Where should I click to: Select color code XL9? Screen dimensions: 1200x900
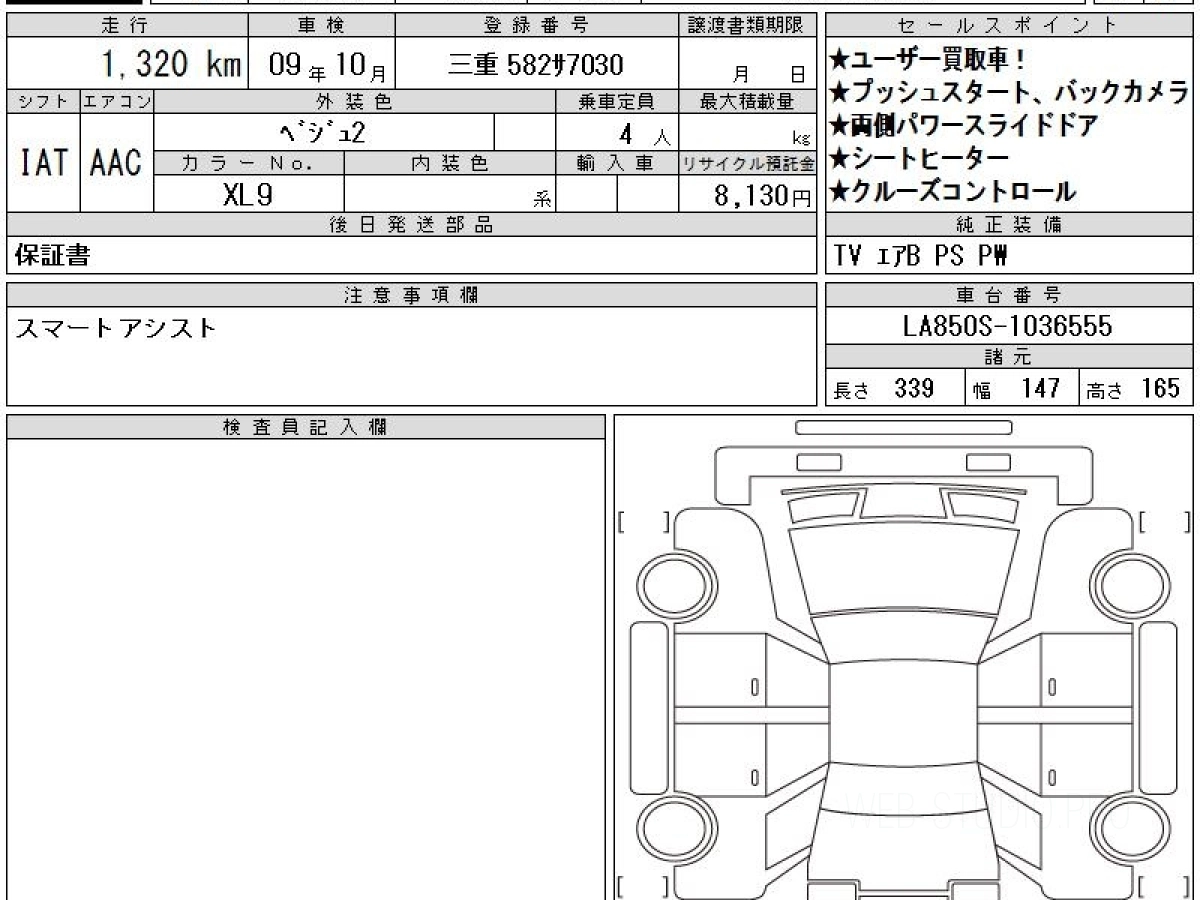pos(247,195)
